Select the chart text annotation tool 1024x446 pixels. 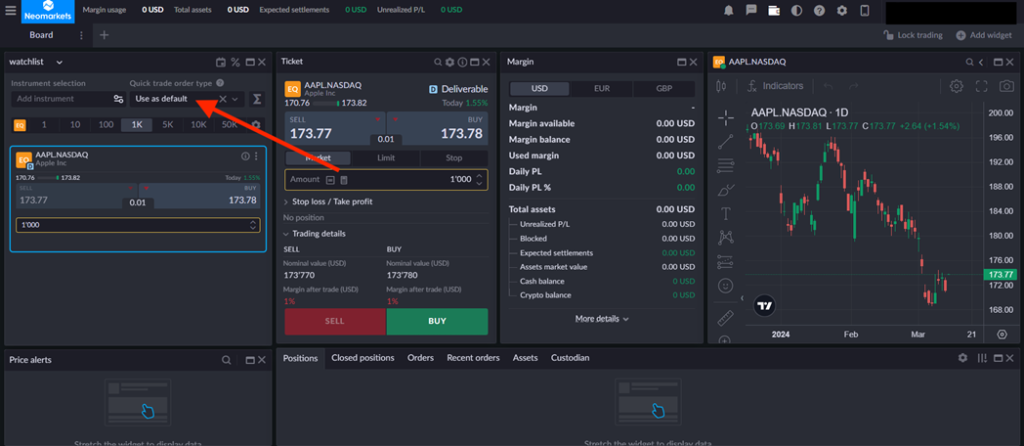coord(726,213)
